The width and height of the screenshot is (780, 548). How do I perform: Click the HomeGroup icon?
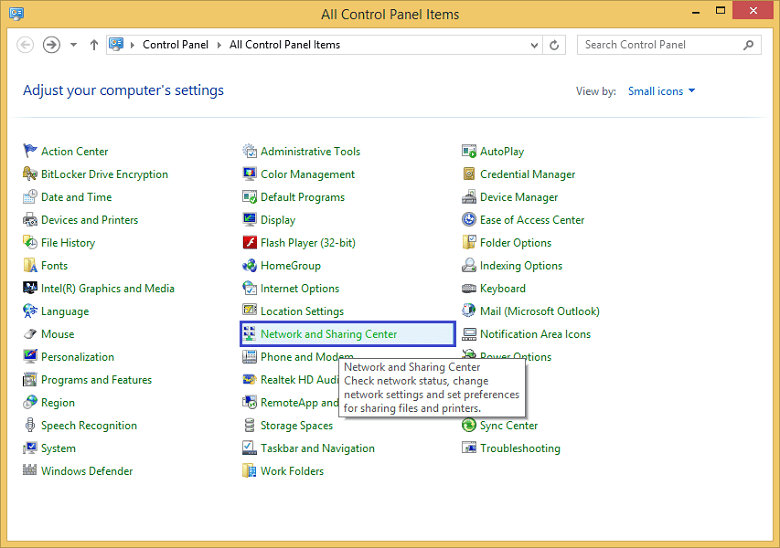click(249, 265)
